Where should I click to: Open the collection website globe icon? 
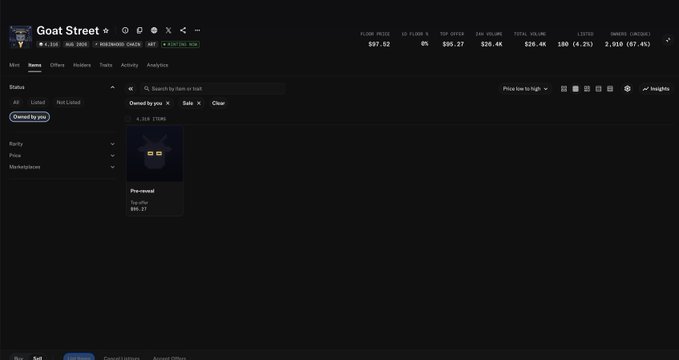(154, 30)
